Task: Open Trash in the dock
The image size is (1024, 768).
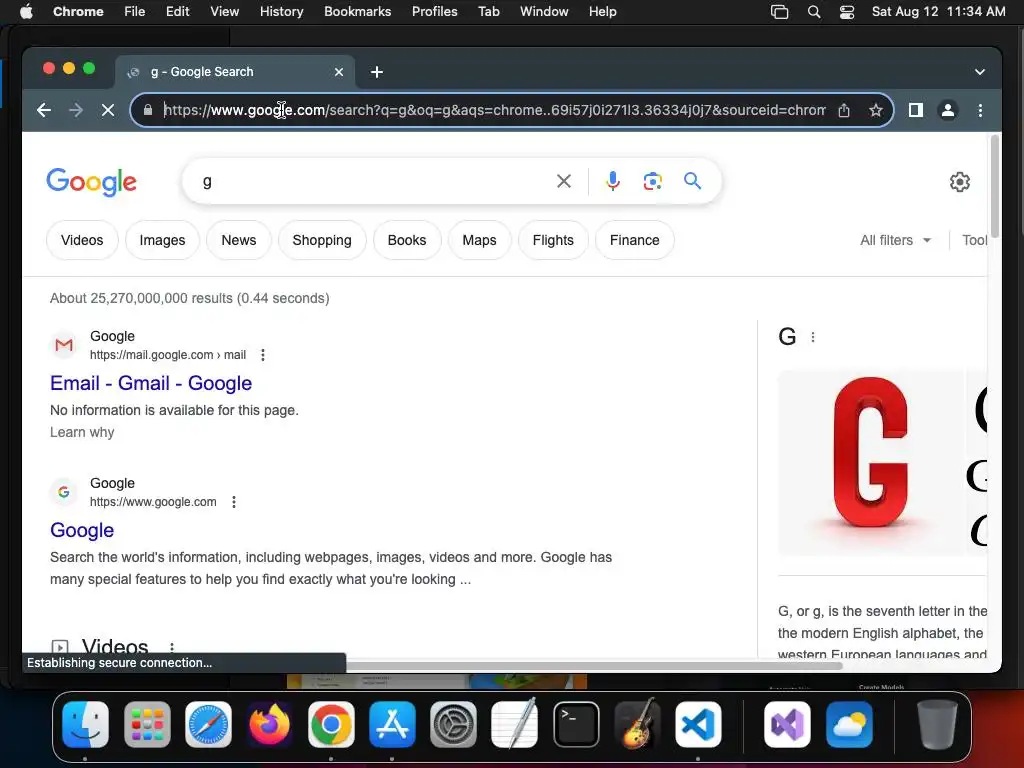Action: [x=937, y=724]
